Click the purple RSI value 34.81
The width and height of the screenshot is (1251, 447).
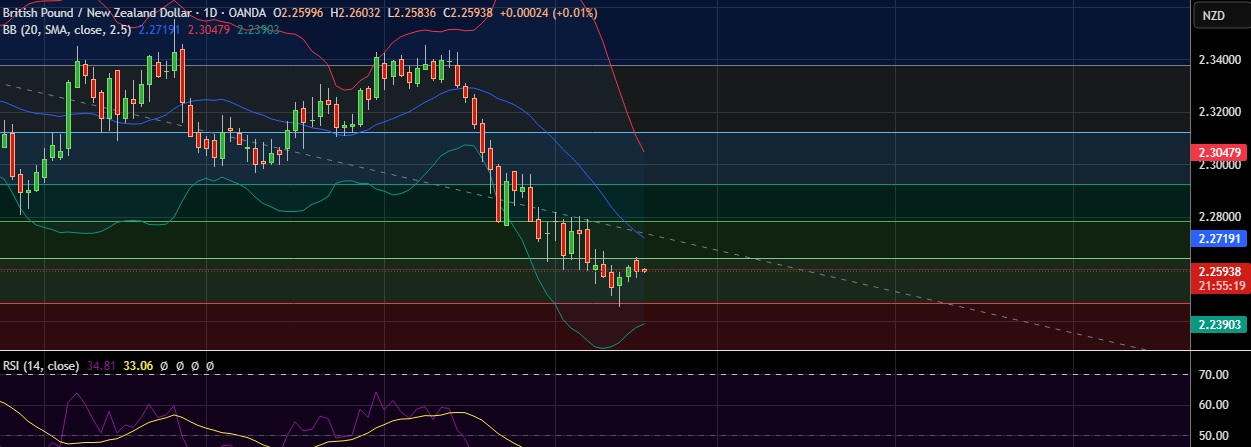click(102, 366)
